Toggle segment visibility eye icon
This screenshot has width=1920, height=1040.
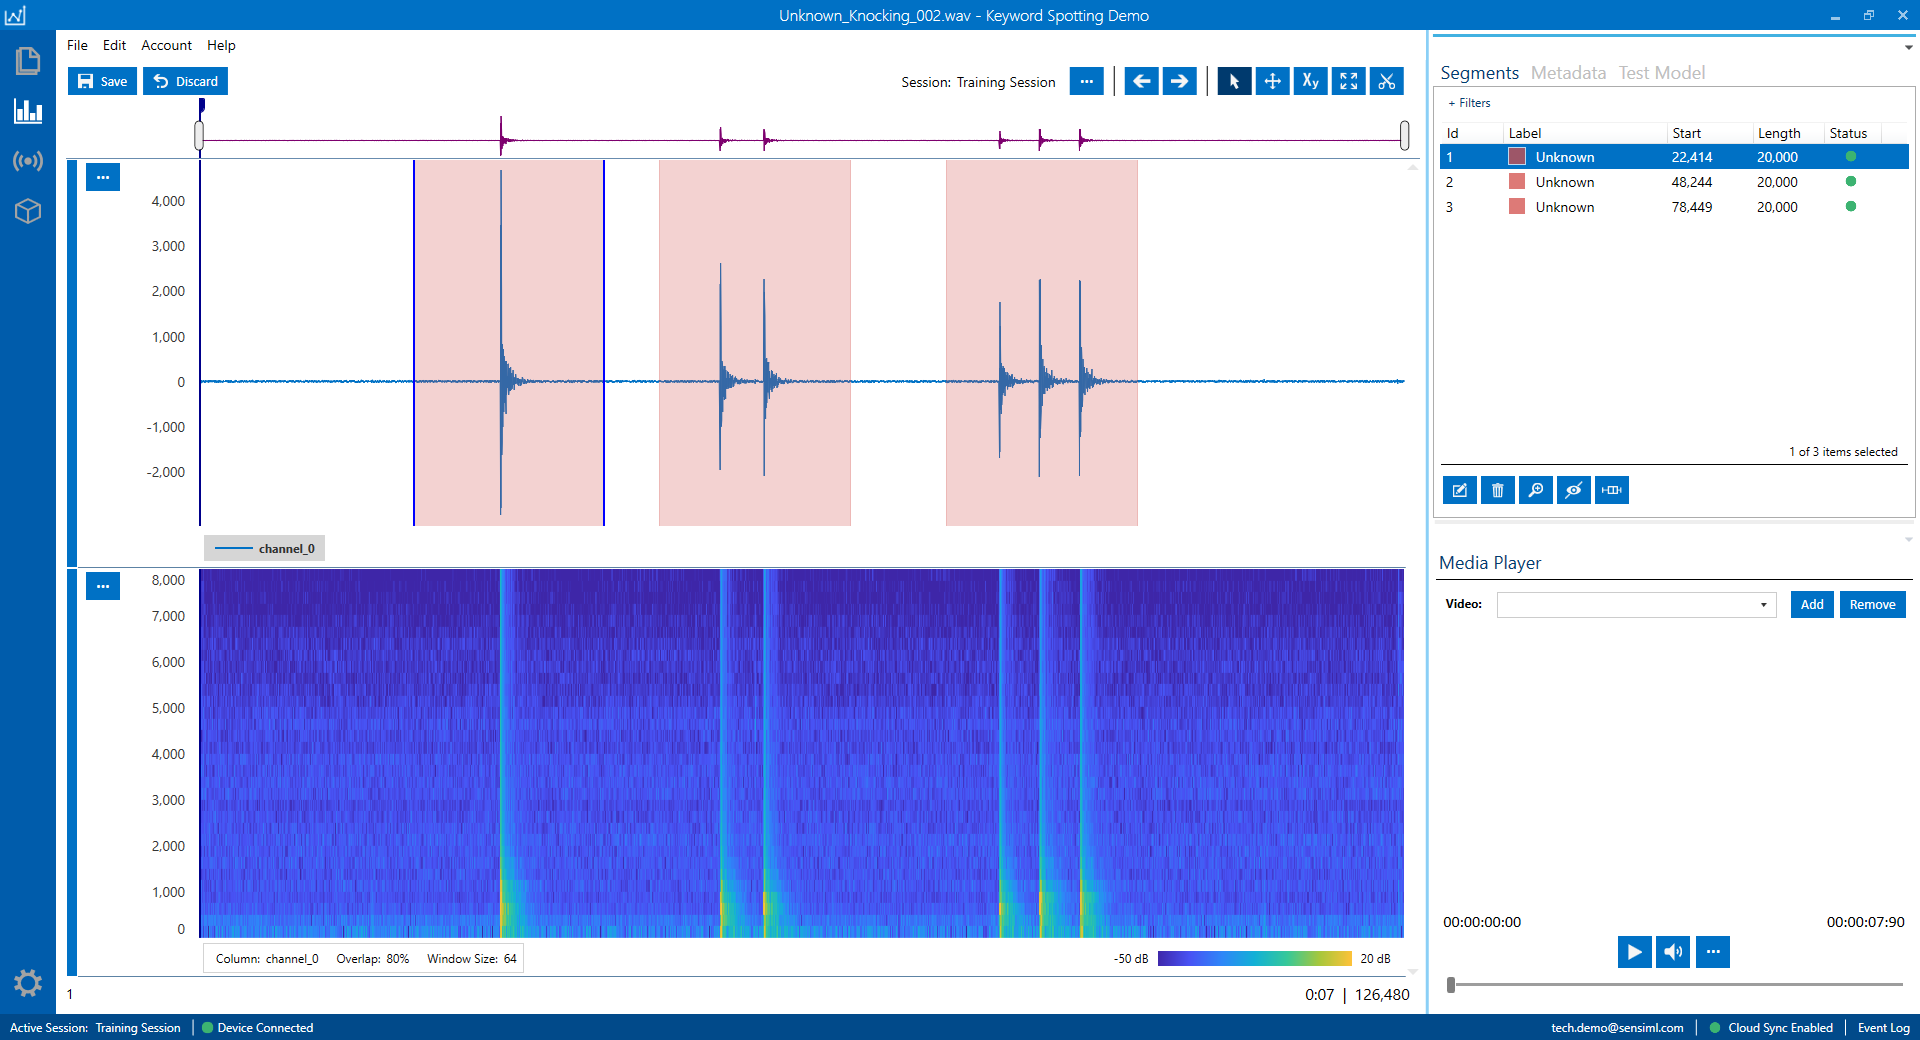point(1573,490)
